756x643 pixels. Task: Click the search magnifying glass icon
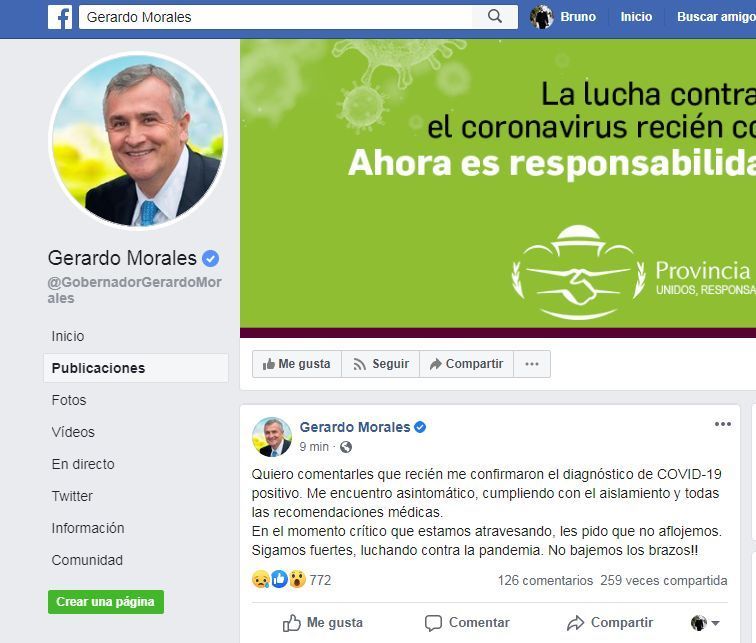(x=495, y=16)
